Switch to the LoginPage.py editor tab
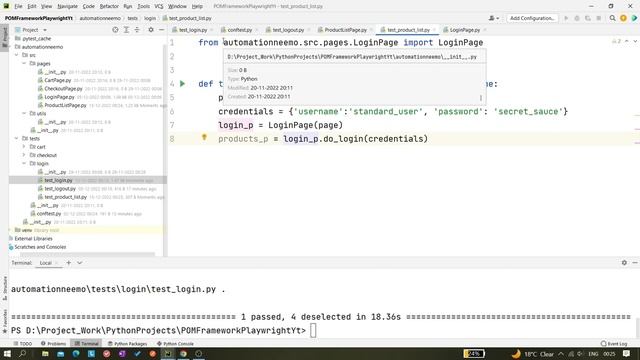Screen dimensions: 640x360 click(464, 30)
